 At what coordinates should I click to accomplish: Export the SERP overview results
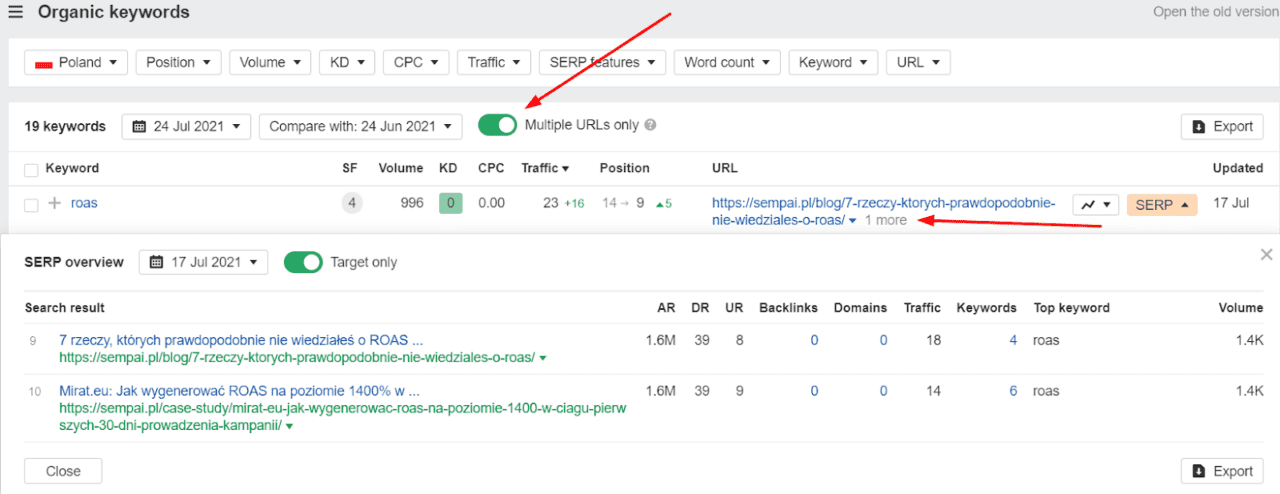(1221, 471)
